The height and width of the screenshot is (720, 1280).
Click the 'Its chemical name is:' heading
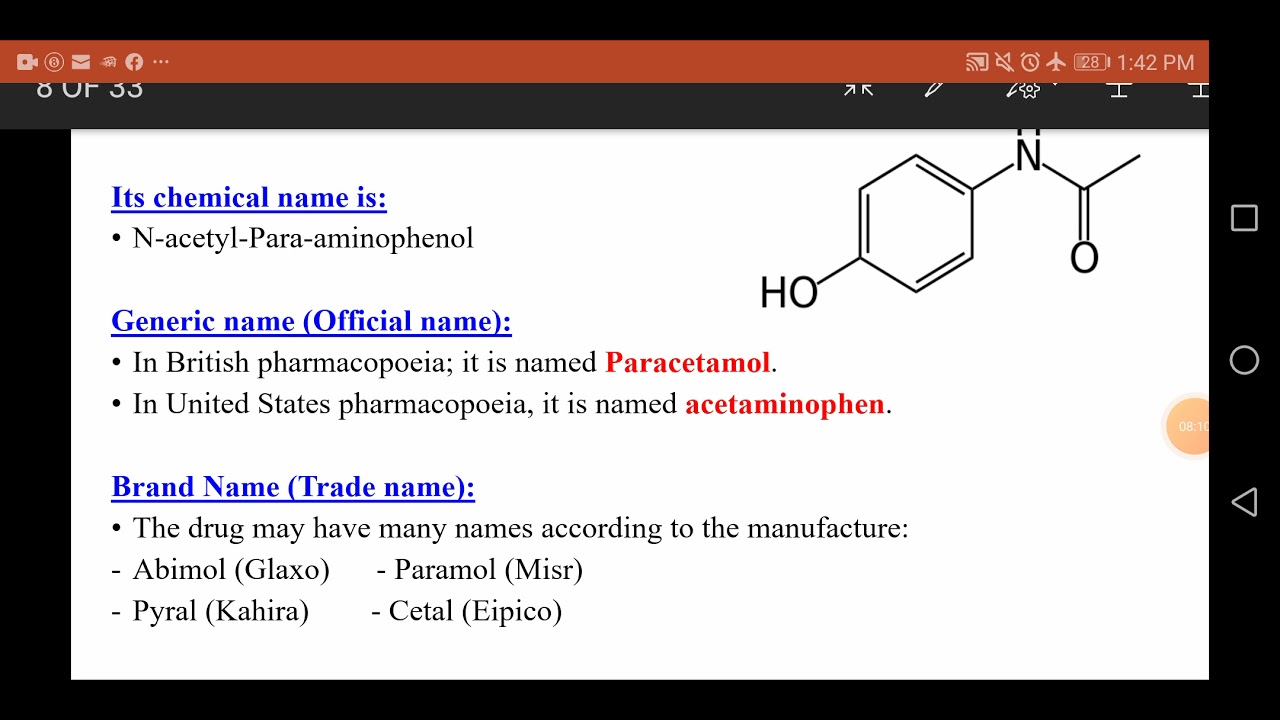249,197
